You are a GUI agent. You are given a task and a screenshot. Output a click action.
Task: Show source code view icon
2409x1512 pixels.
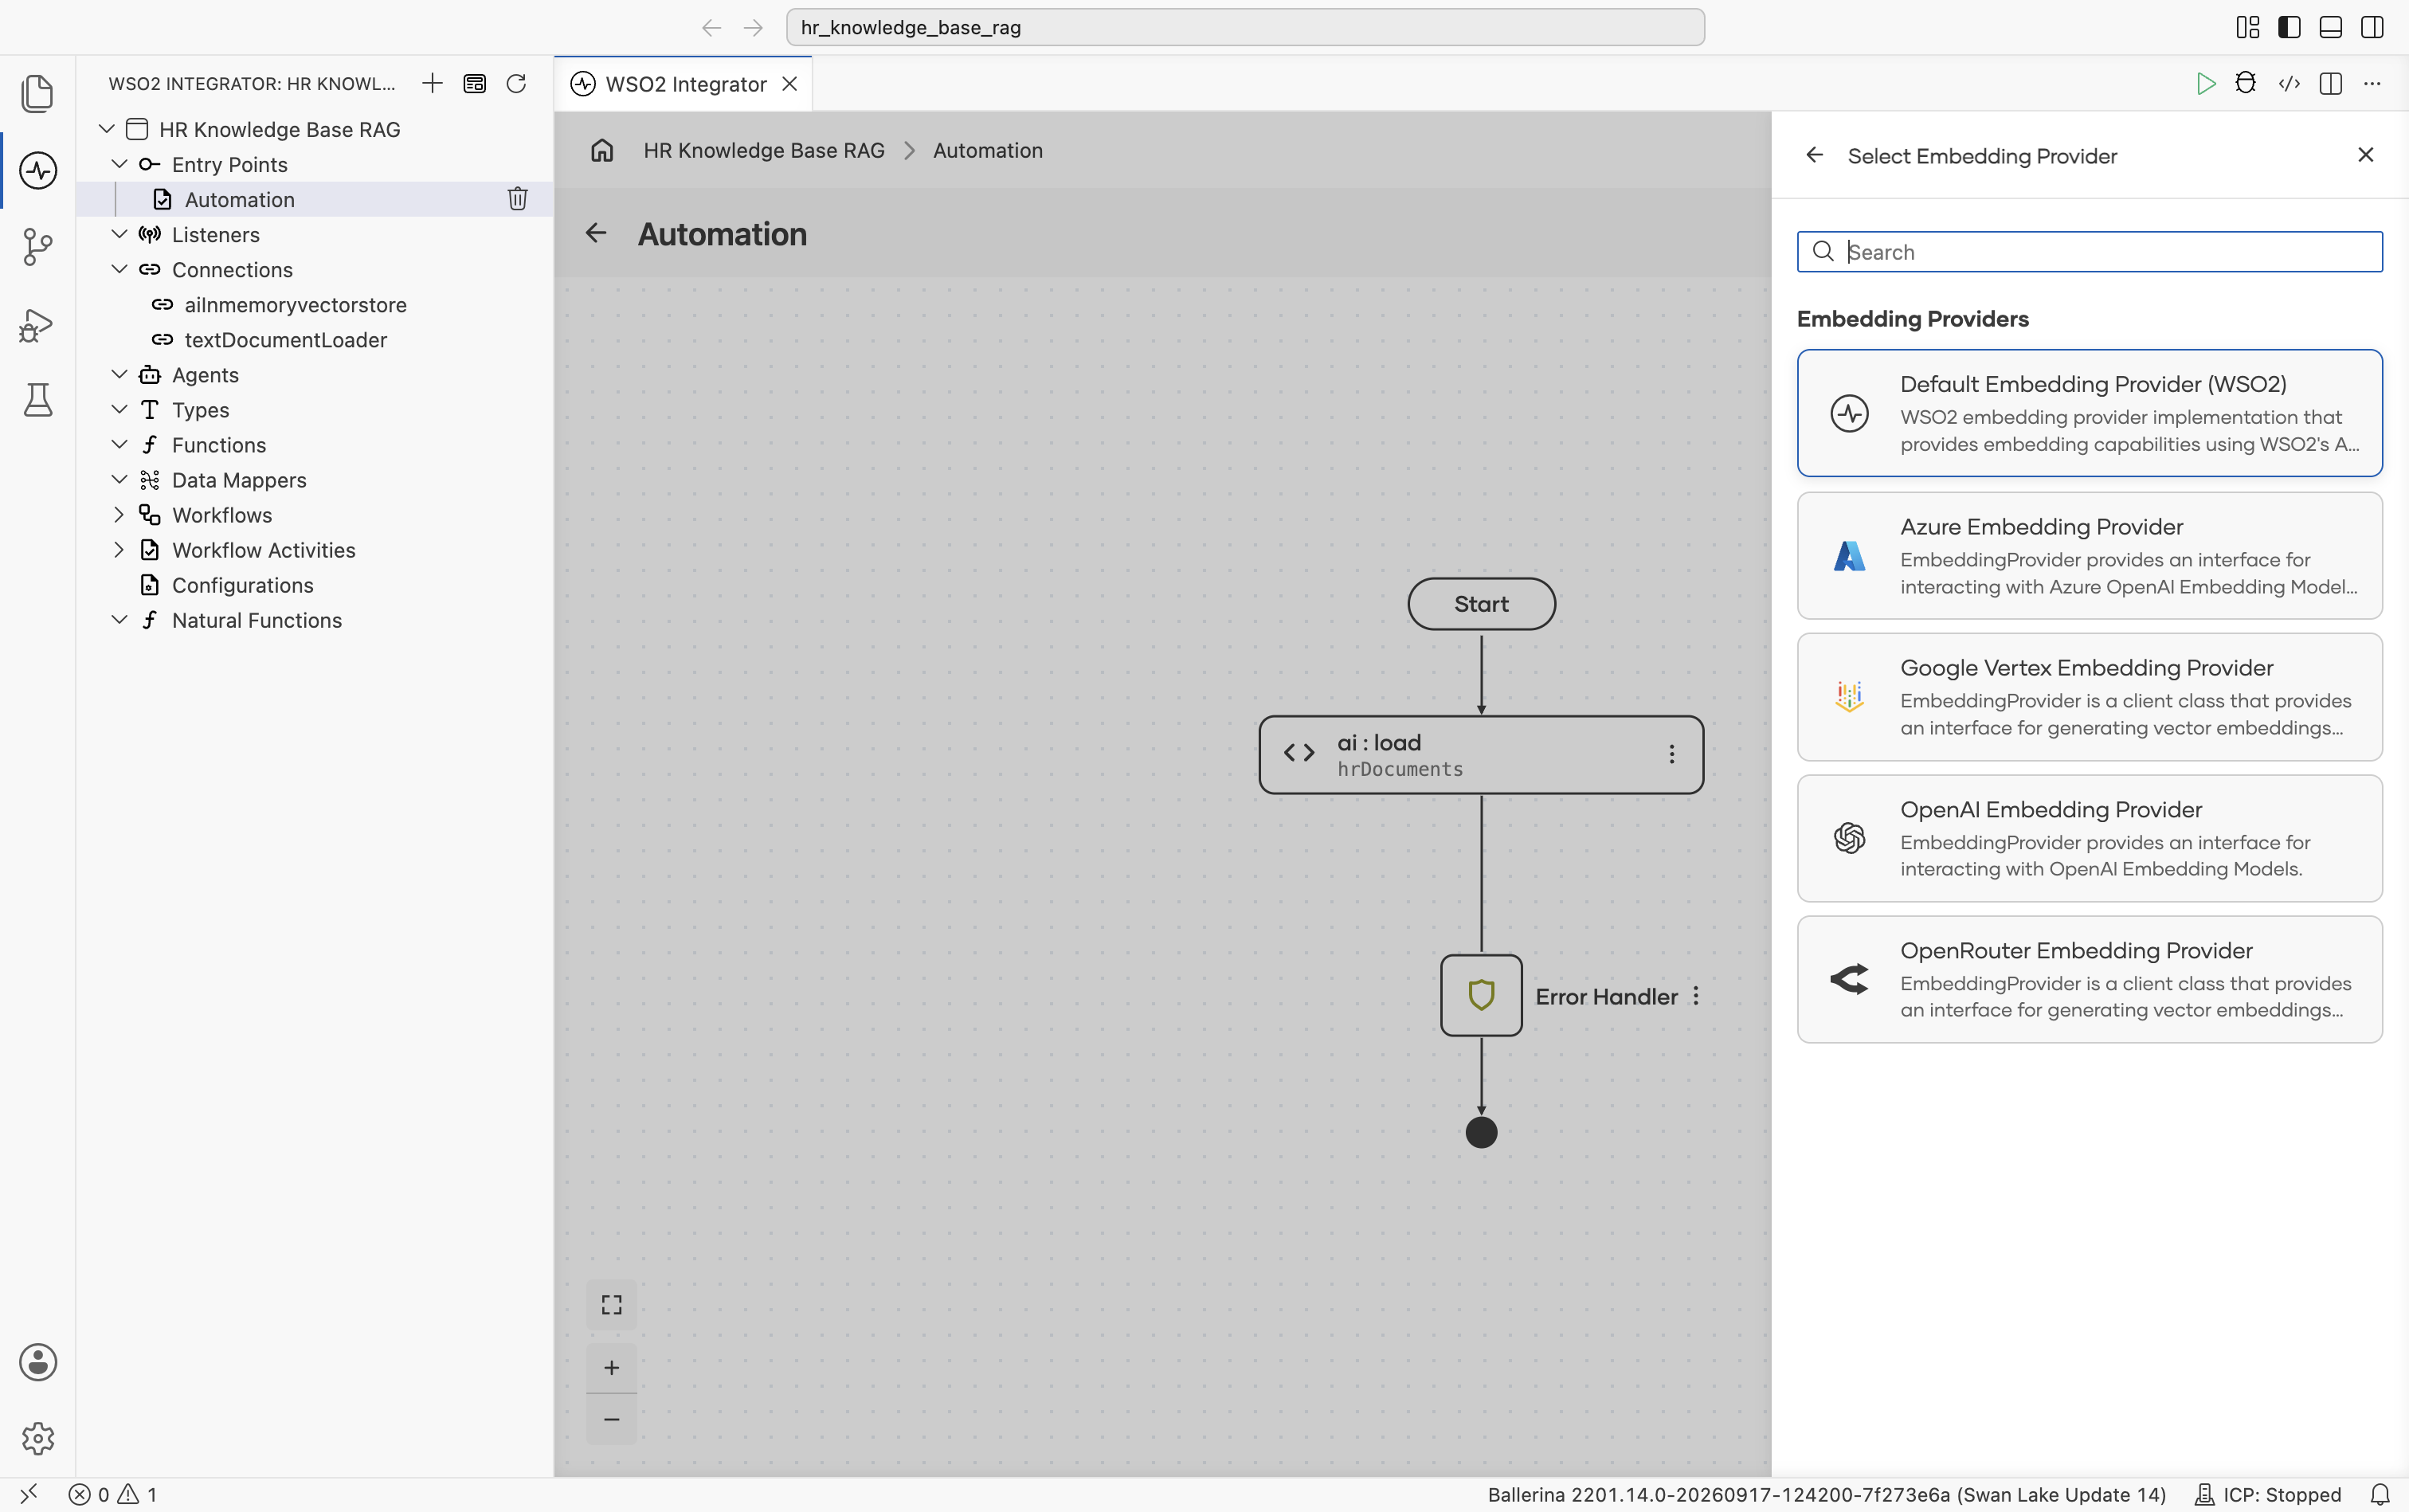pos(2289,83)
